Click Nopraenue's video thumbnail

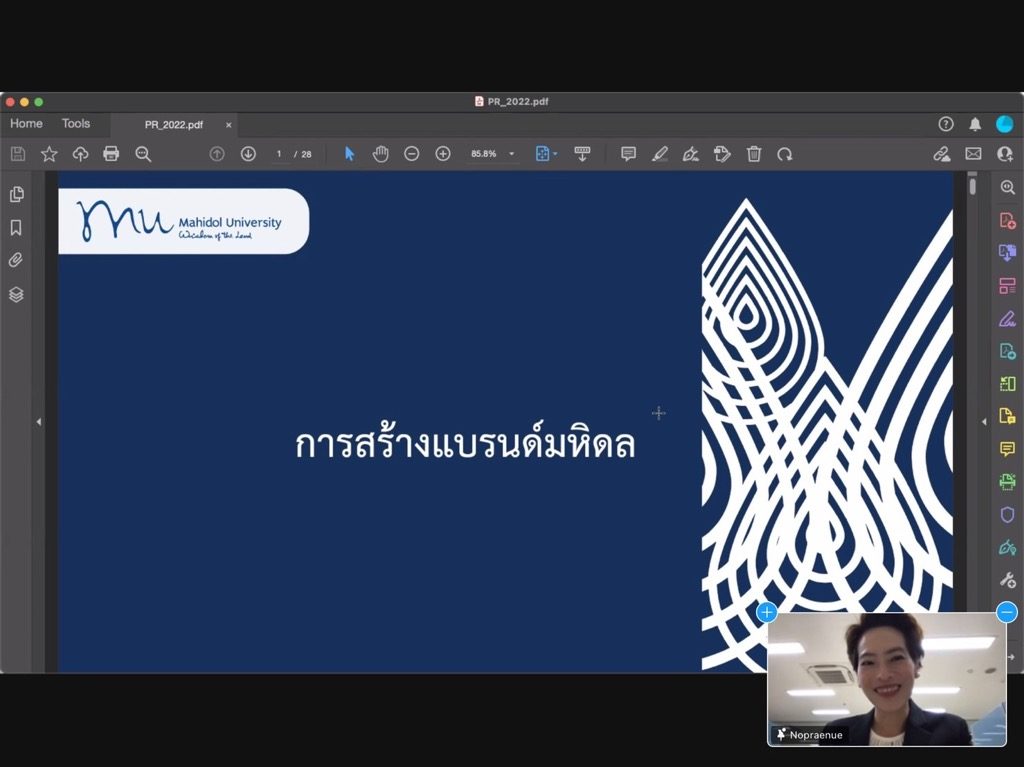point(887,679)
